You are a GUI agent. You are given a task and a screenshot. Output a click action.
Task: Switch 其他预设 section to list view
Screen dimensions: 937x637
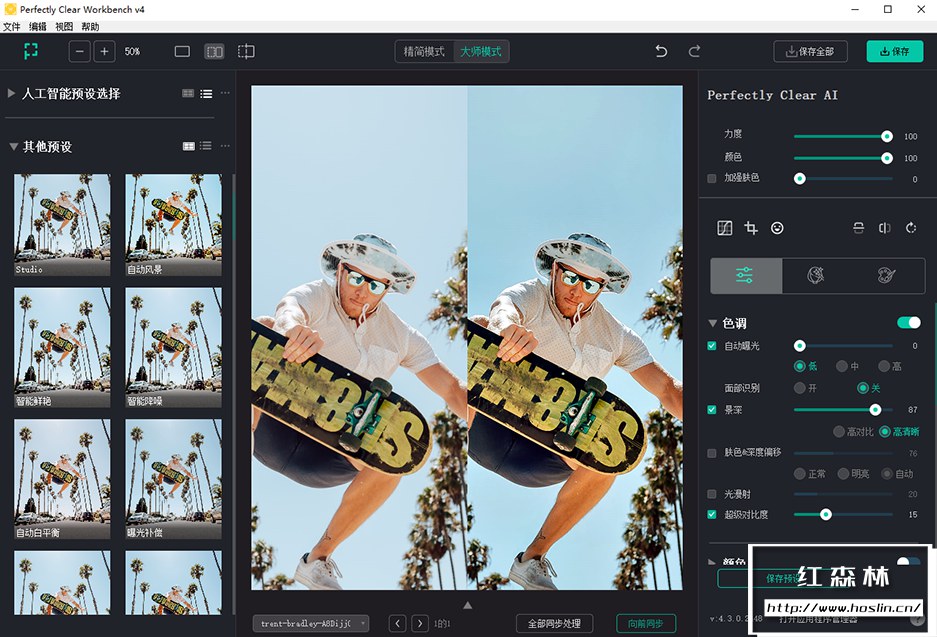[x=206, y=145]
